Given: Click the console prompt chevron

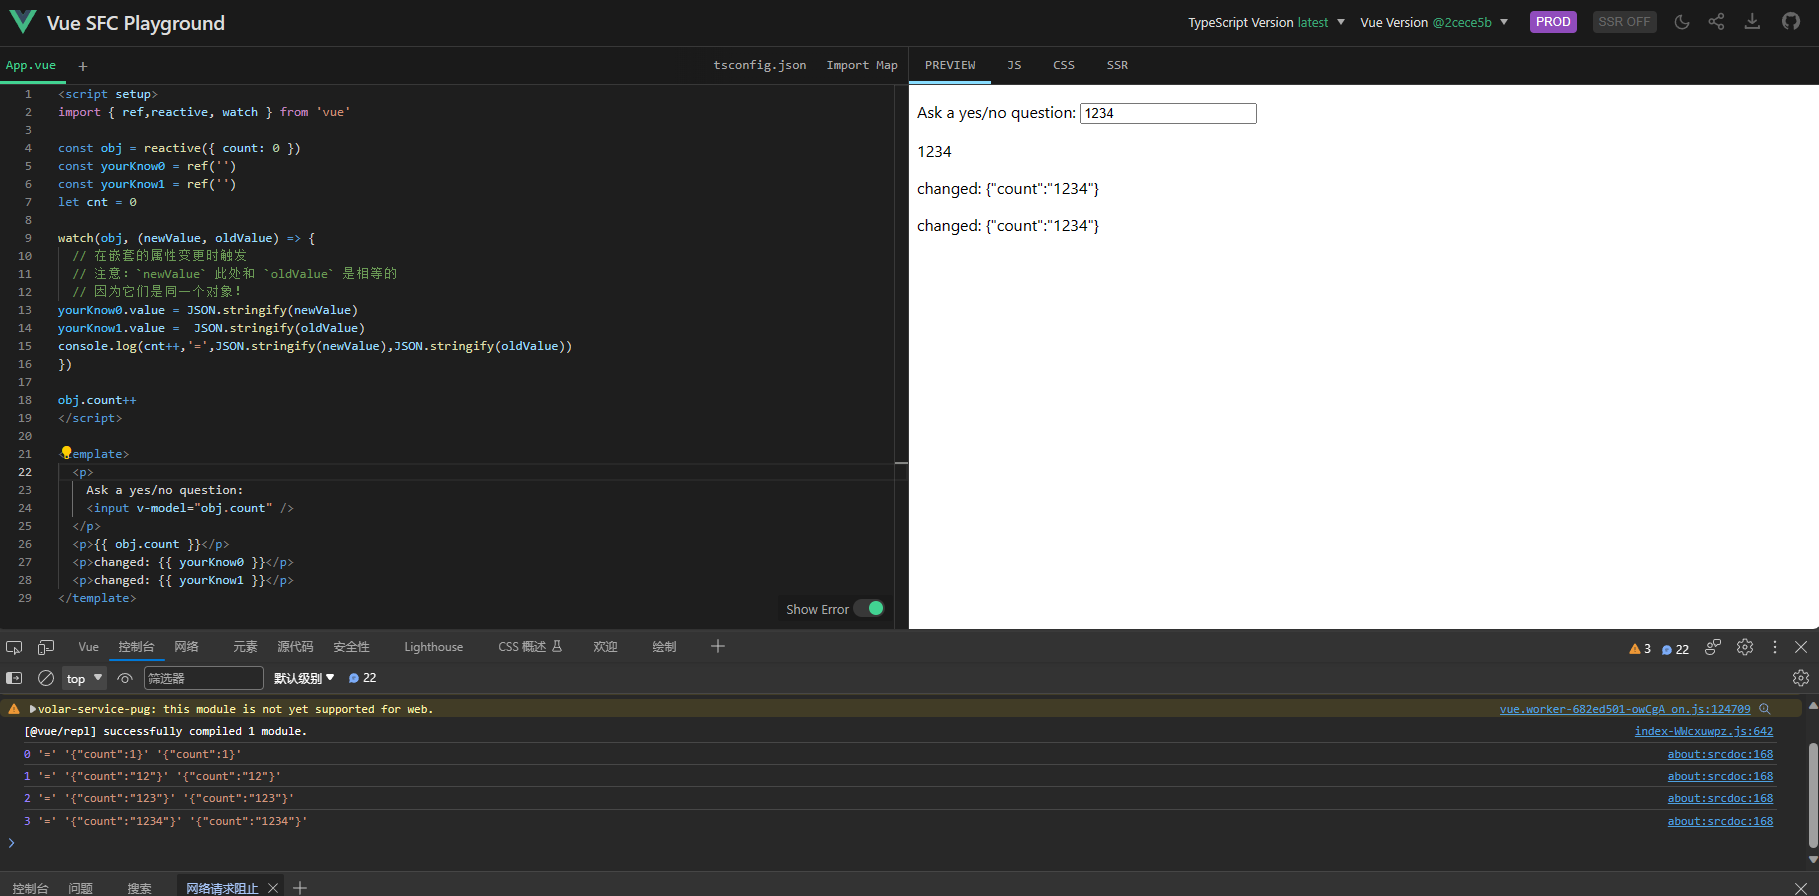Looking at the screenshot, I should (11, 843).
